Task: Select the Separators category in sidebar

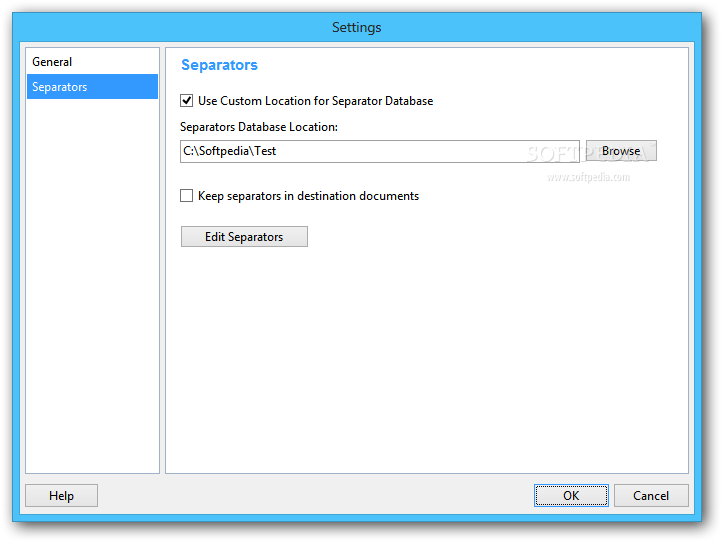Action: coord(92,87)
